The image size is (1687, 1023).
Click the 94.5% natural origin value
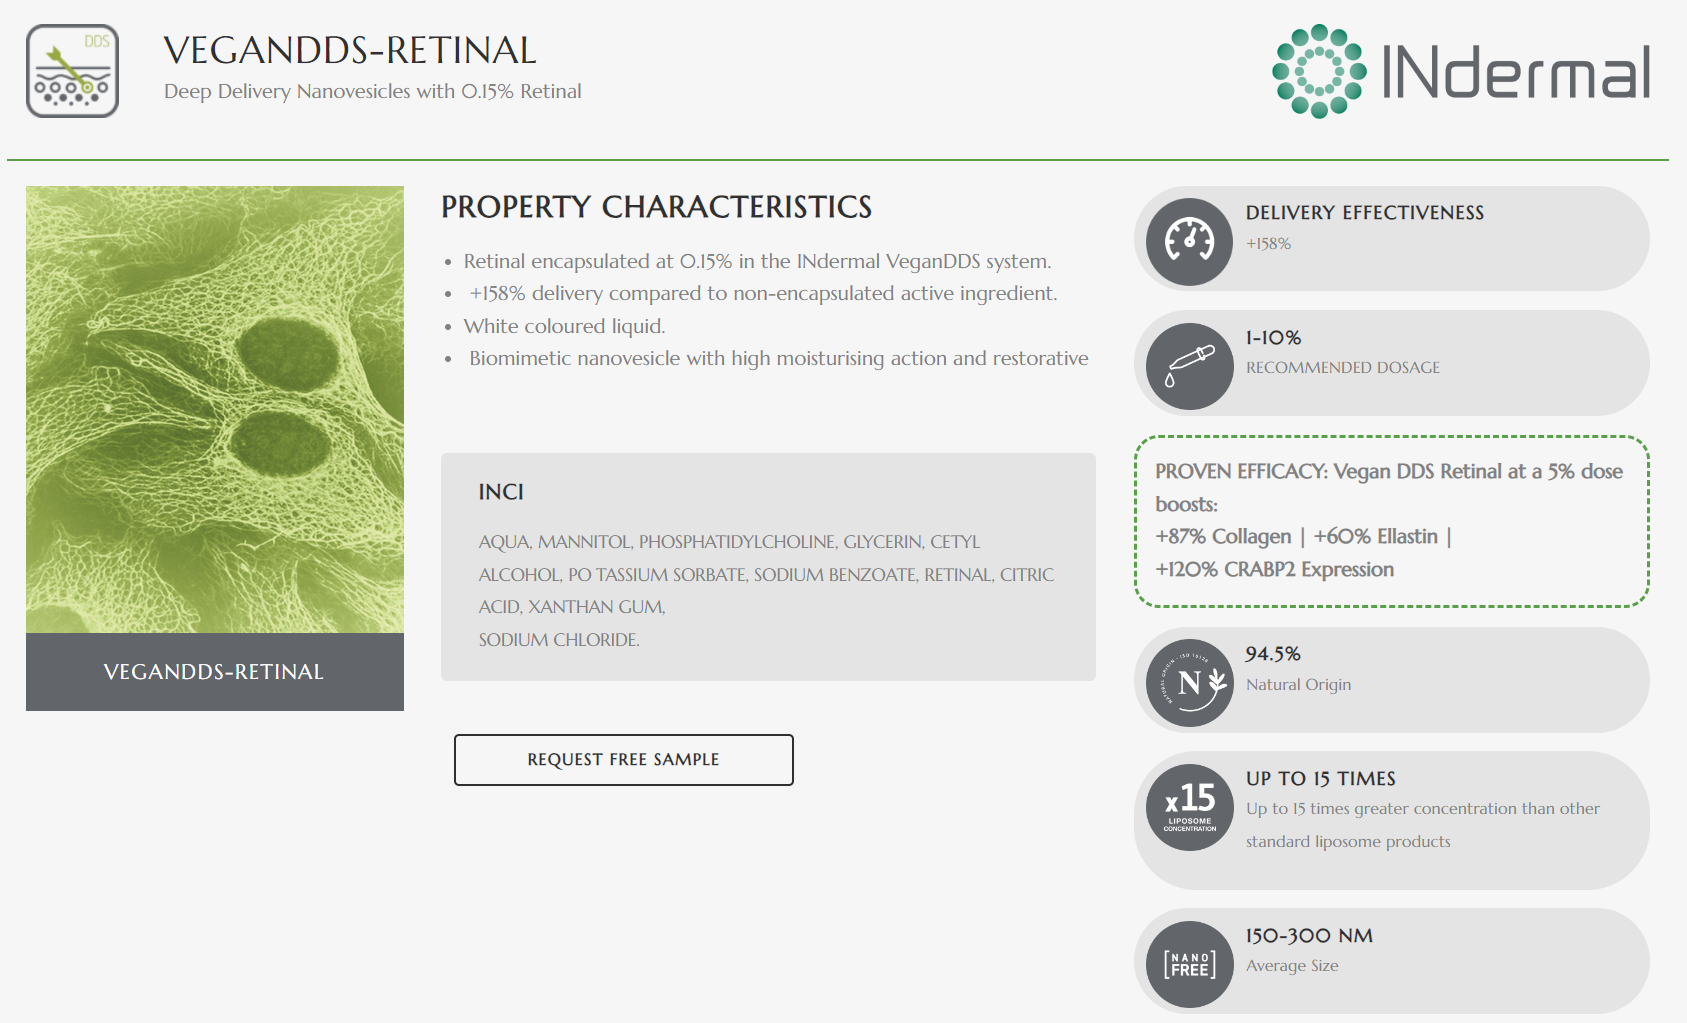click(1272, 654)
